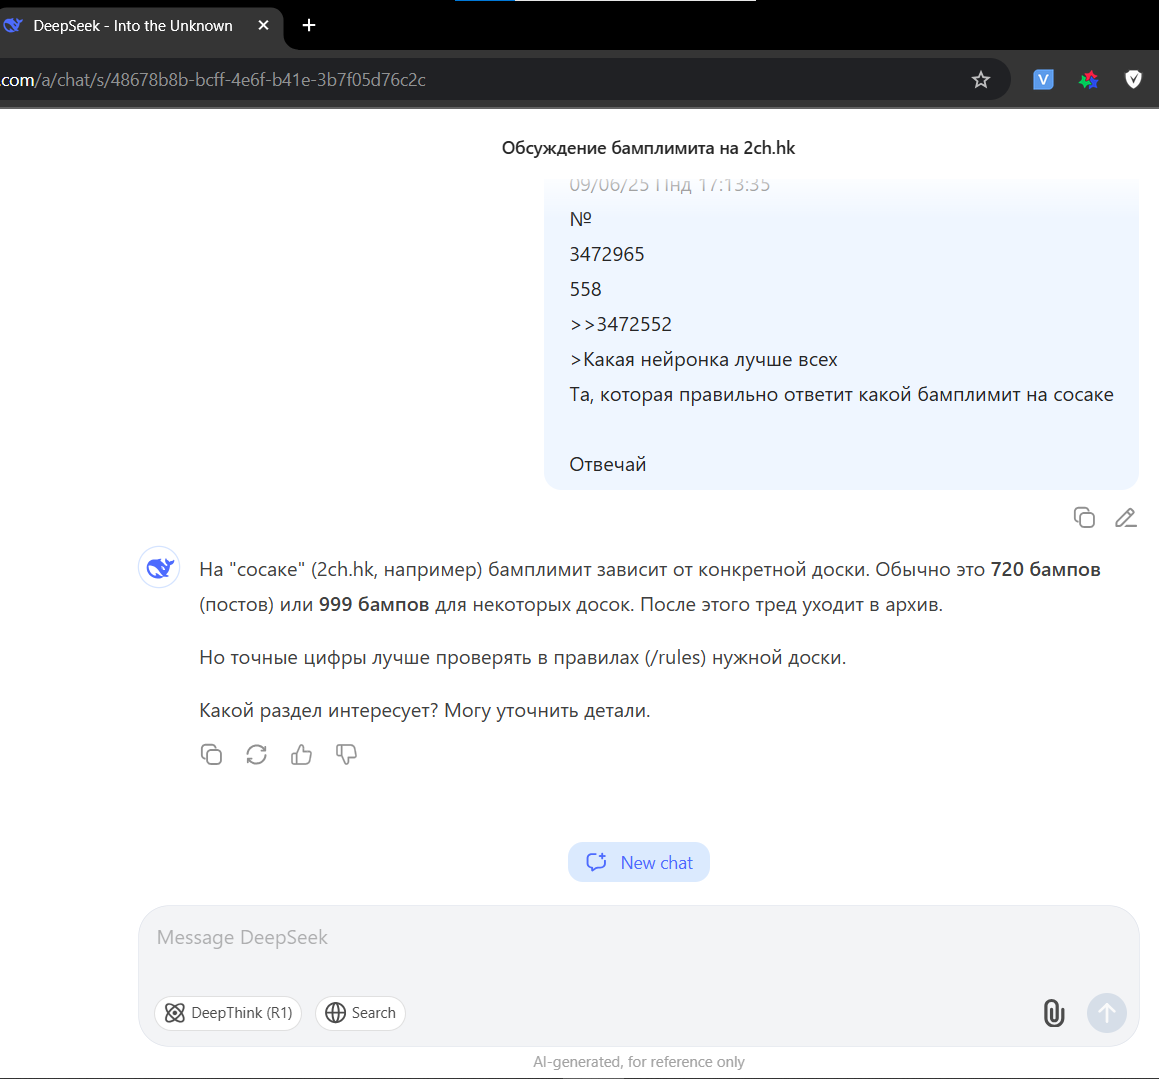The width and height of the screenshot is (1159, 1079).
Task: Open the colorful star browser extension
Action: 1088,80
